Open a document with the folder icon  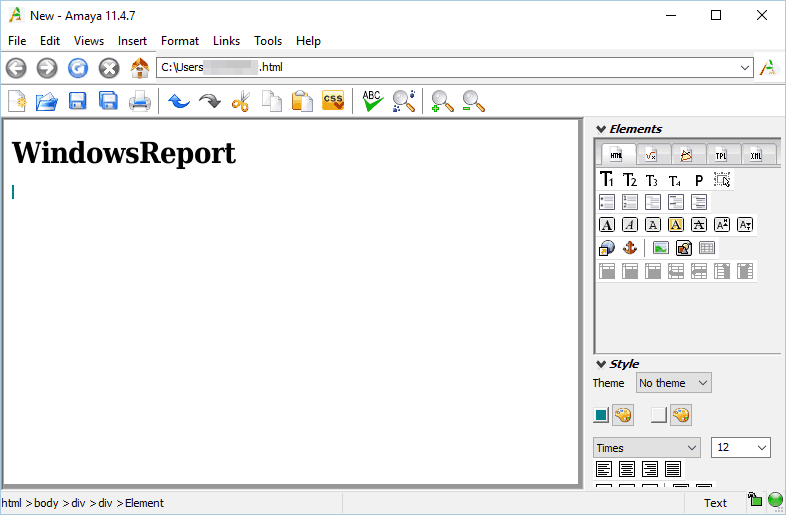coord(47,101)
